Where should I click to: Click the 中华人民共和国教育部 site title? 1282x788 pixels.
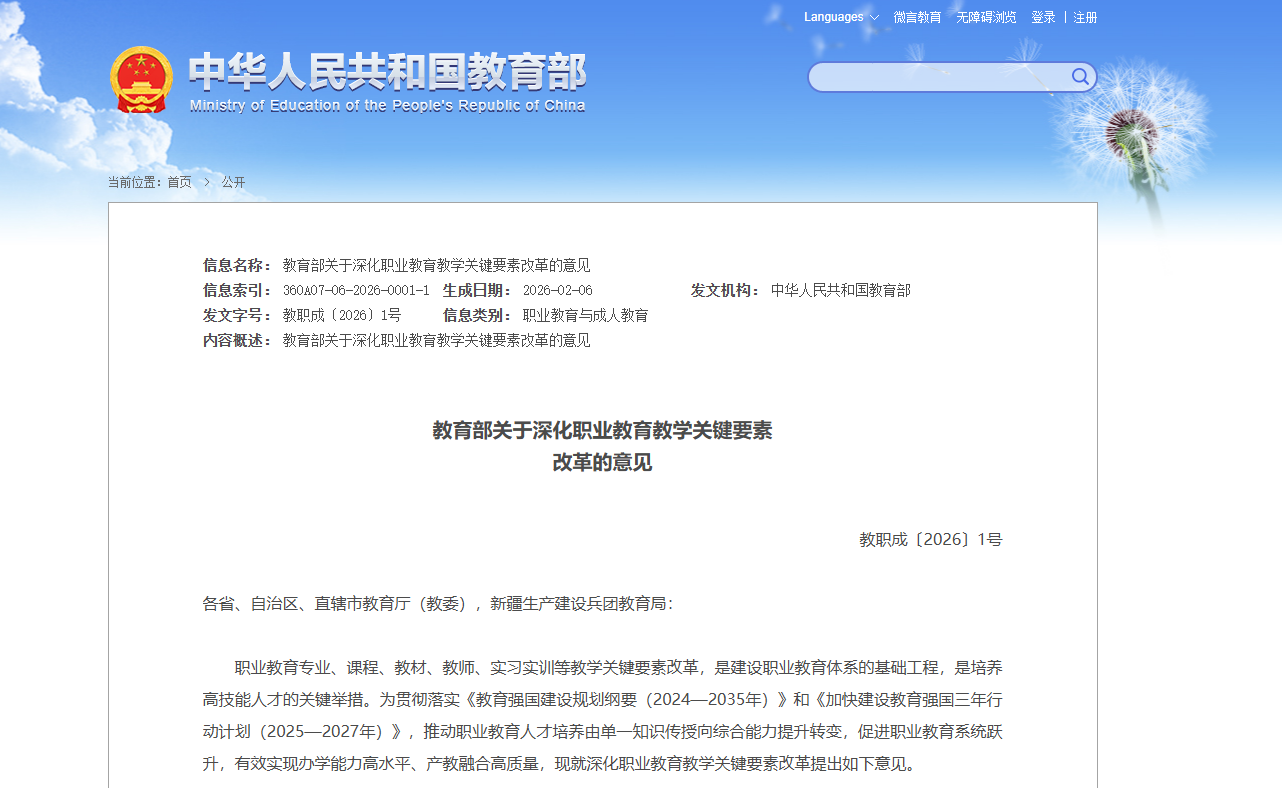click(x=387, y=72)
